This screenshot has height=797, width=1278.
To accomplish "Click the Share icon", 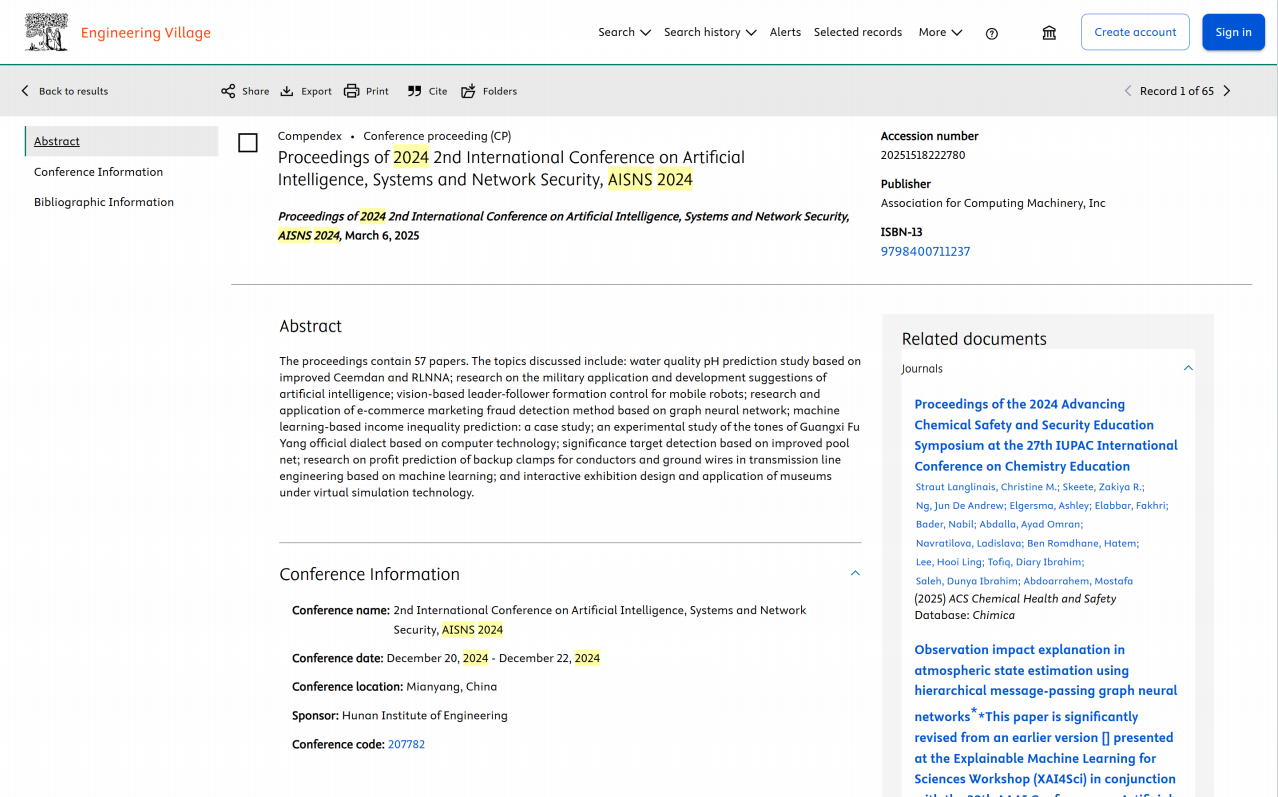I will point(228,91).
